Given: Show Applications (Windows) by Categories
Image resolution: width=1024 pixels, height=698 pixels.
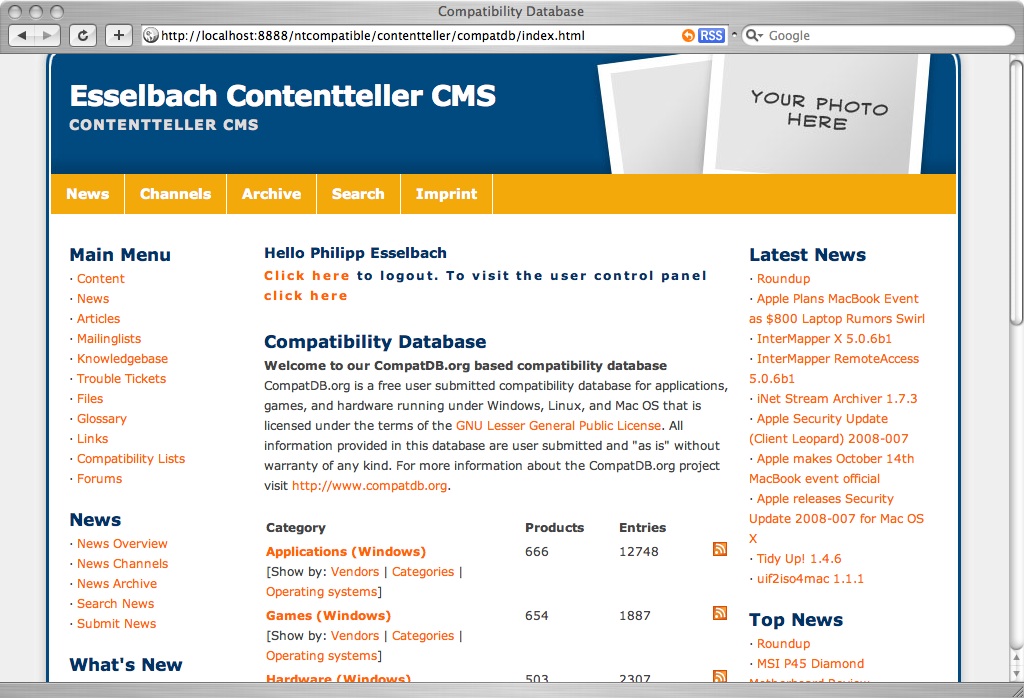Looking at the screenshot, I should (x=423, y=572).
